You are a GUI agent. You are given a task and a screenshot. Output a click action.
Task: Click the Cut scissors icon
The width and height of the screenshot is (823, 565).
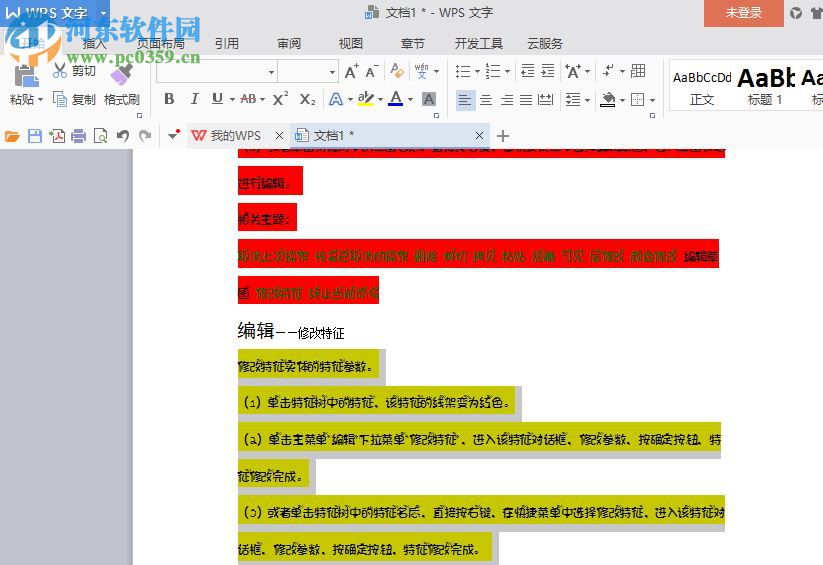coord(59,70)
